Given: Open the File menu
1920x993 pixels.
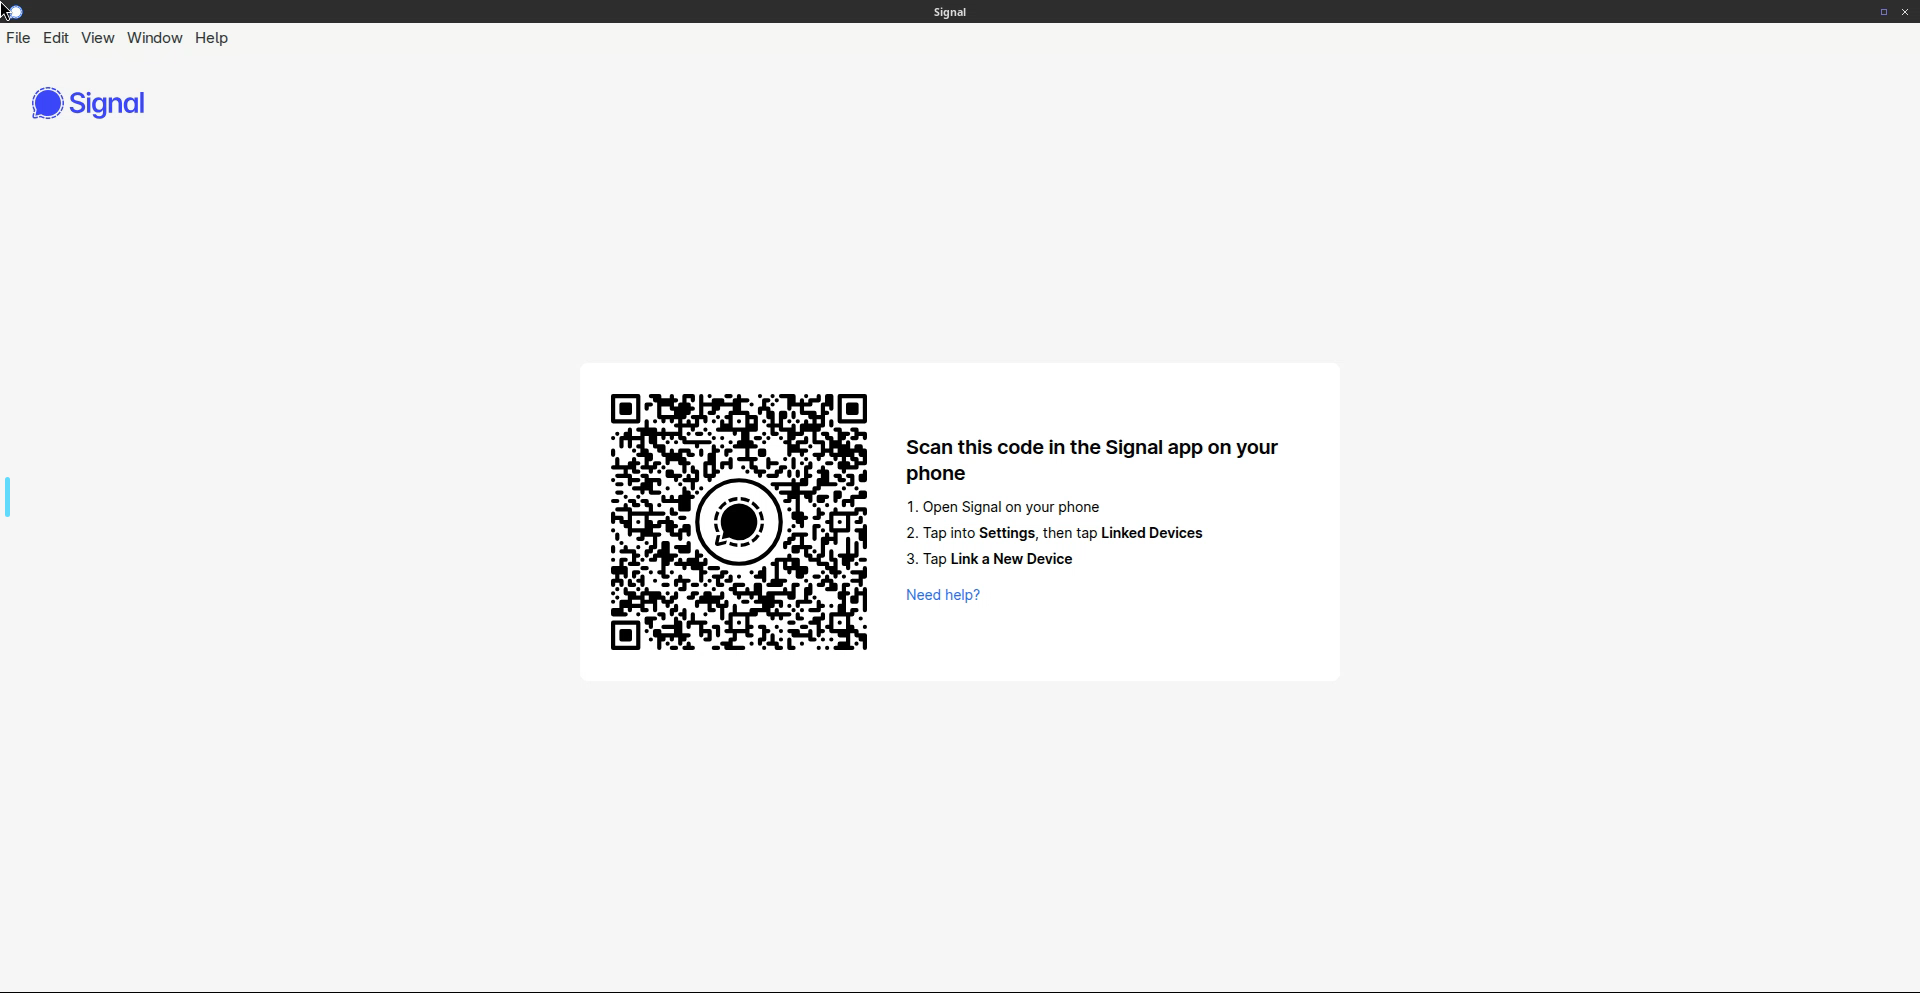Looking at the screenshot, I should click(18, 38).
